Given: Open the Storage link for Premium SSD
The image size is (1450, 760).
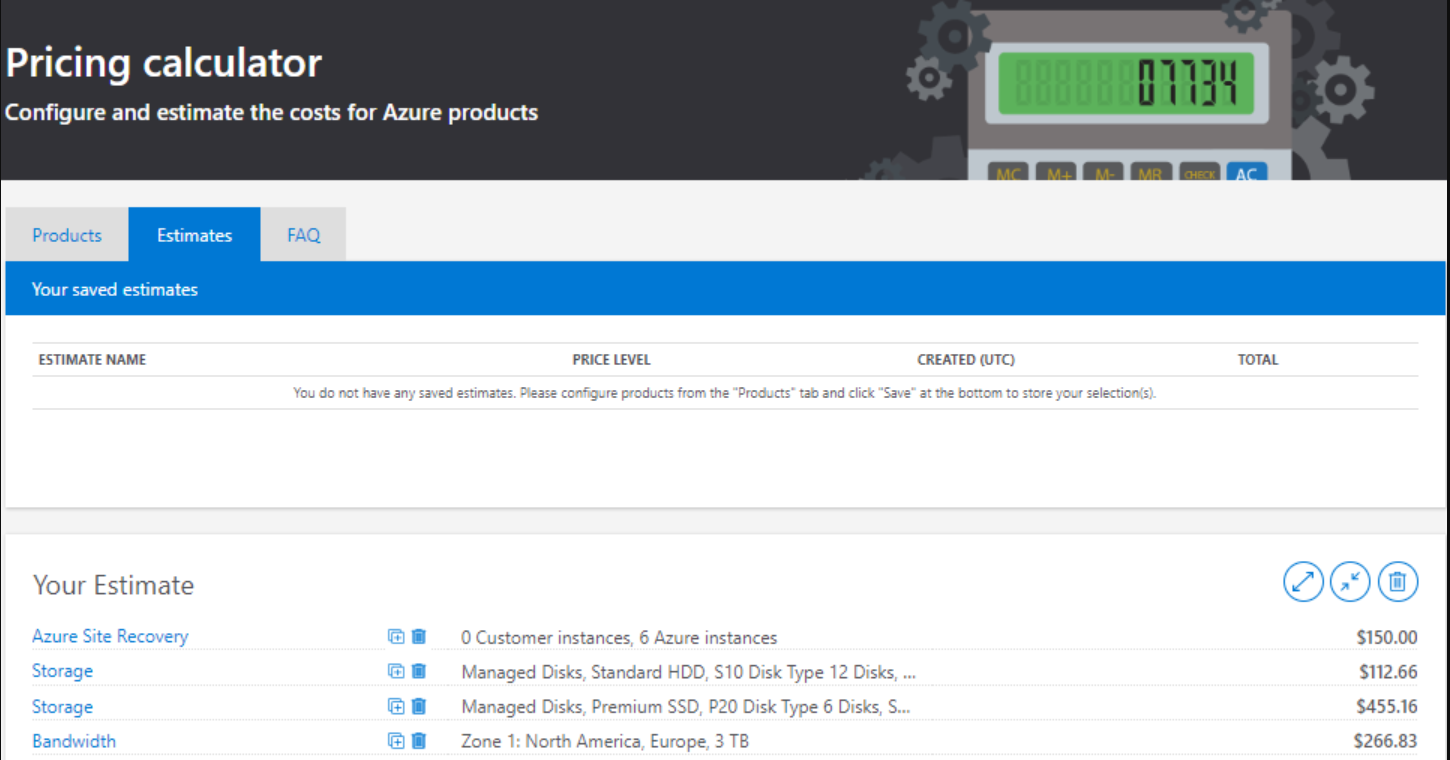Looking at the screenshot, I should (62, 706).
